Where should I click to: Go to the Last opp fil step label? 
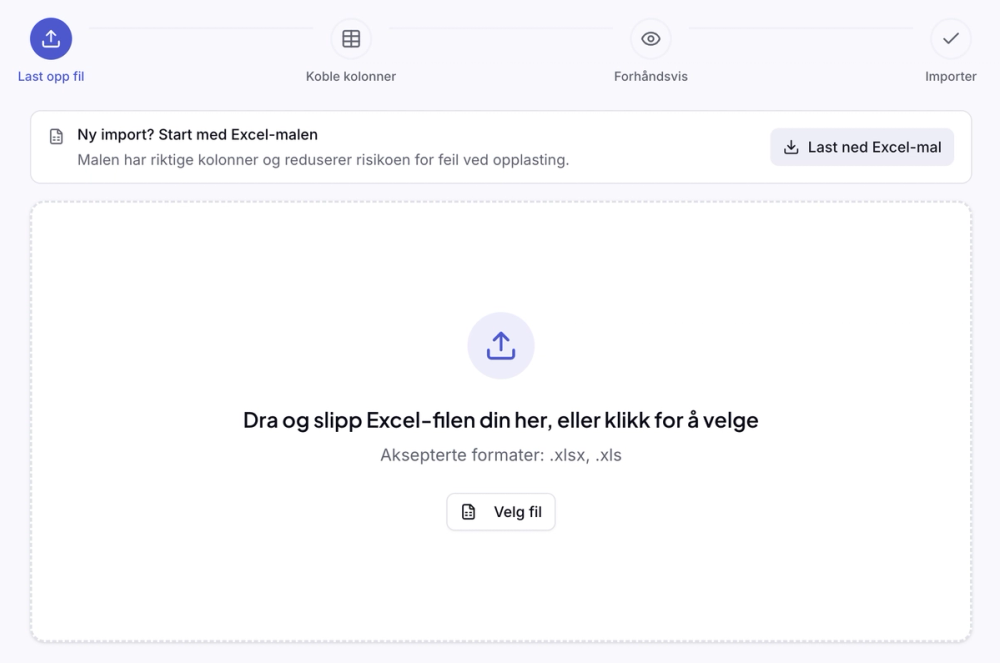coord(51,76)
